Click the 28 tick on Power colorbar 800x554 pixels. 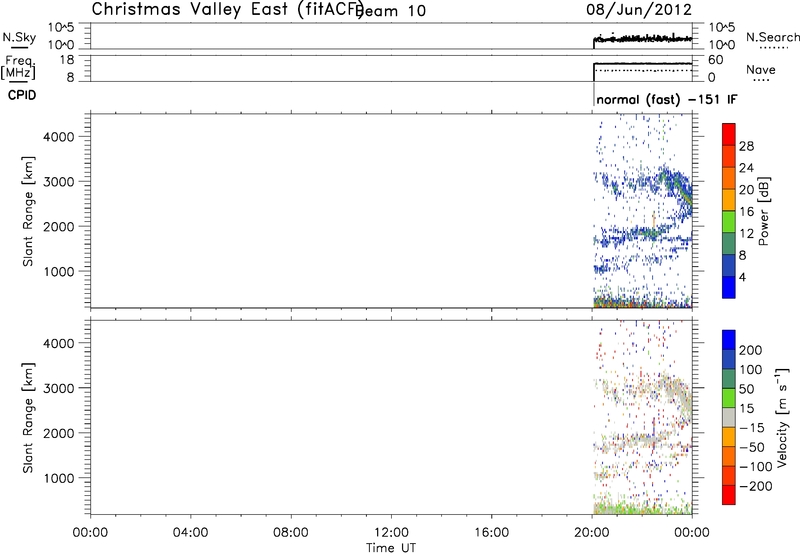click(746, 146)
